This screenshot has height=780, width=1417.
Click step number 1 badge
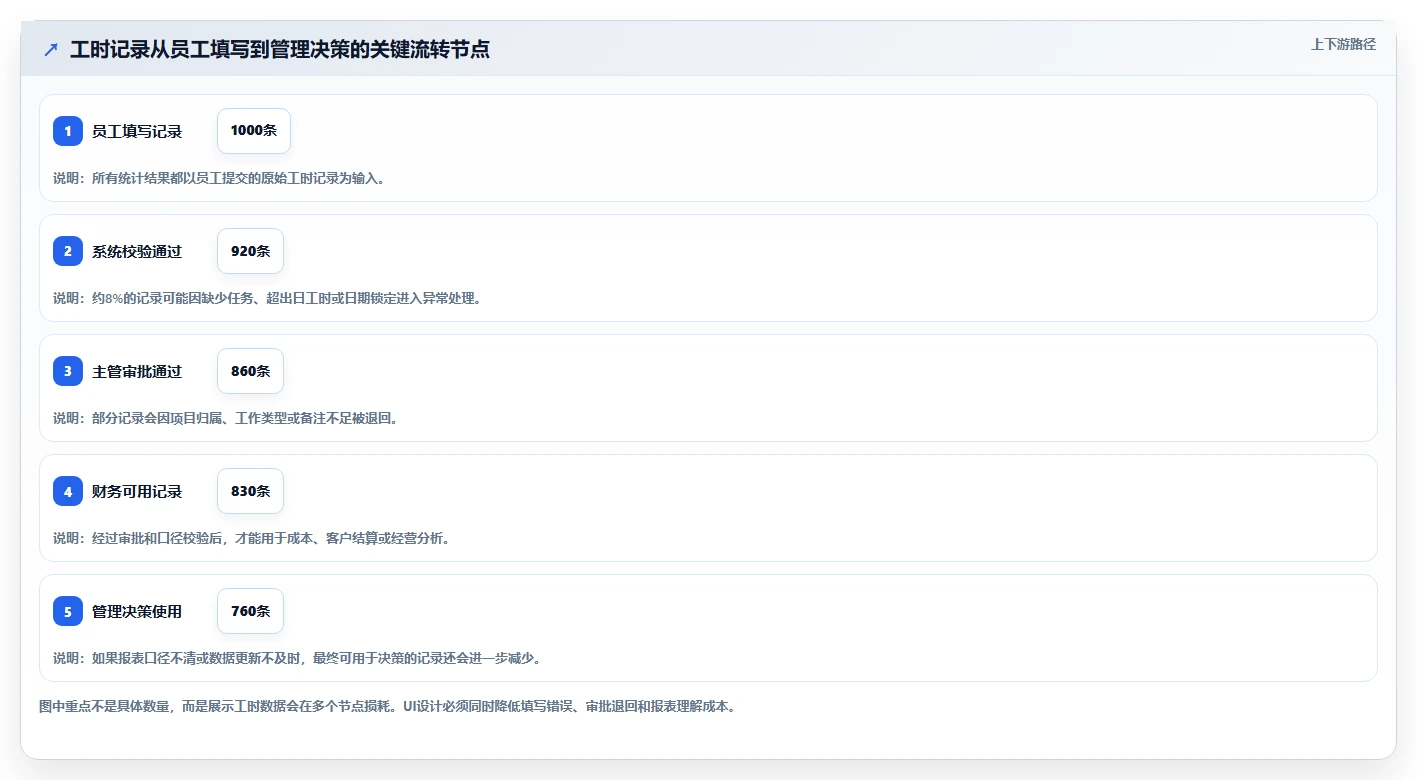coord(68,131)
